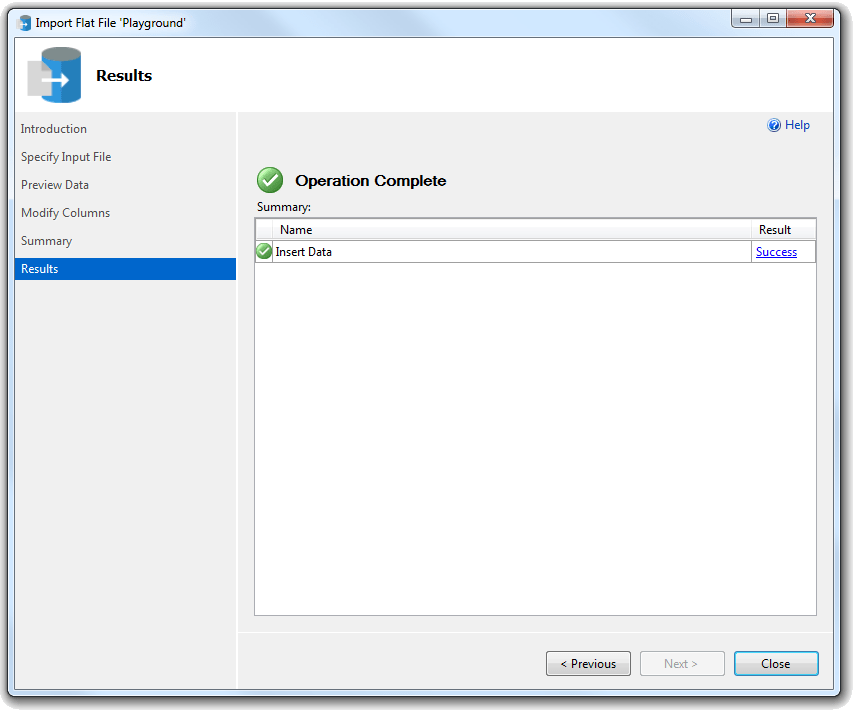Minimize the Import Flat File window
This screenshot has height=713, width=856.
746,19
